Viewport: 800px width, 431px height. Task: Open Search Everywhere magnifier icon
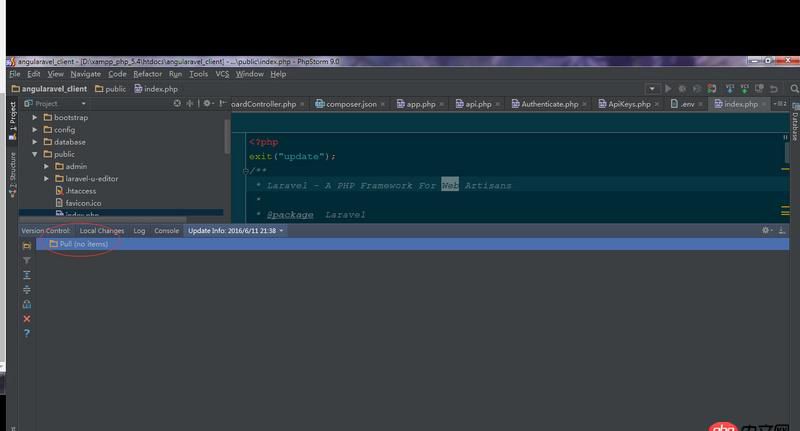click(x=794, y=88)
